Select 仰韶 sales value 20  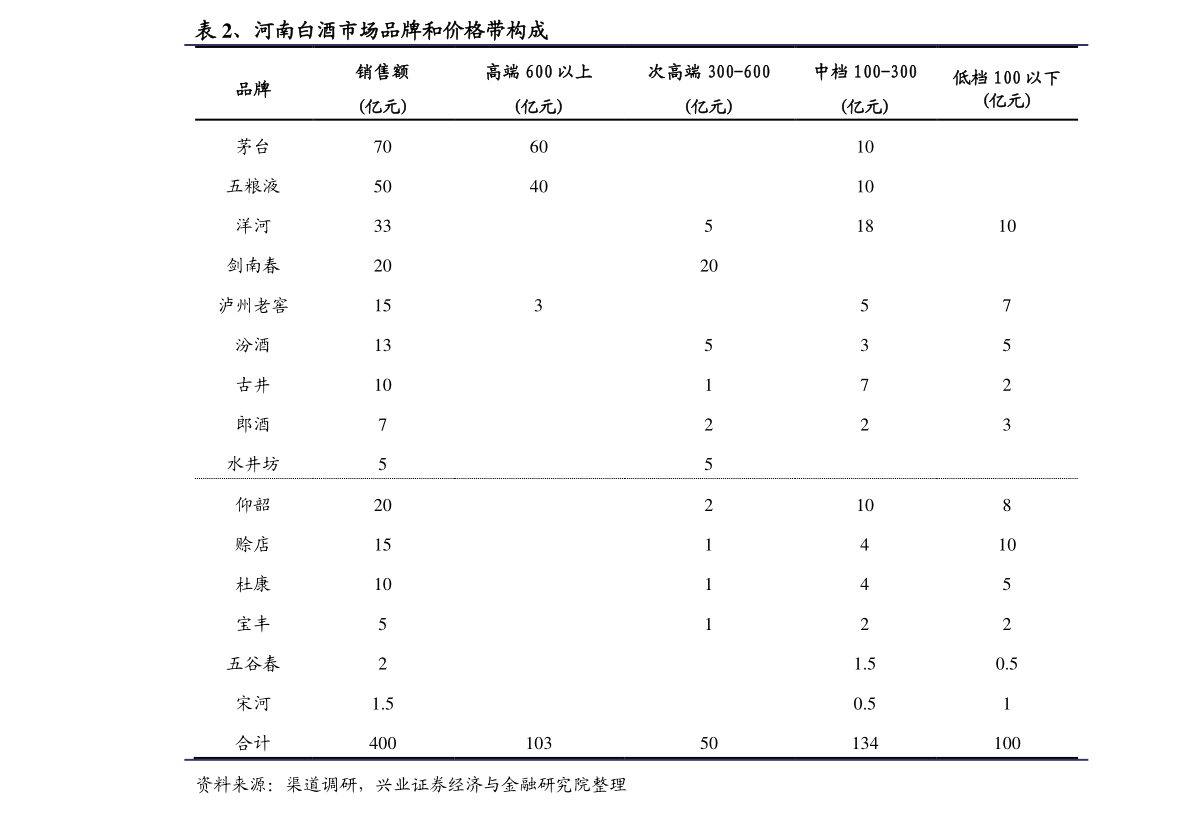[383, 504]
